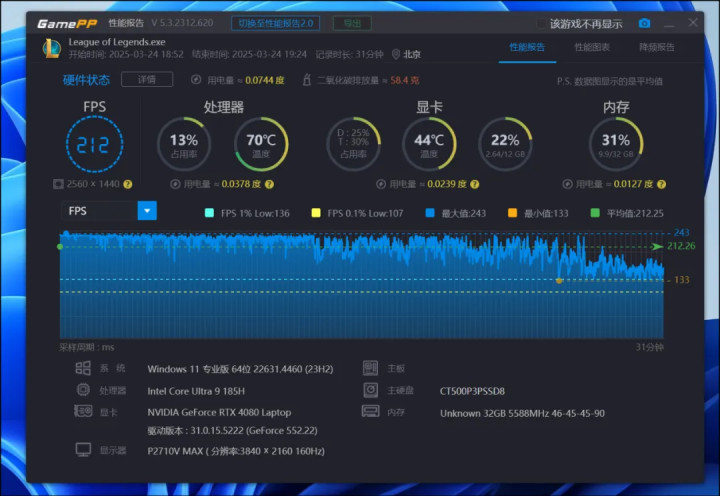The width and height of the screenshot is (720, 496).
Task: Click the 0.0744 度 total power value
Action: click(x=264, y=80)
